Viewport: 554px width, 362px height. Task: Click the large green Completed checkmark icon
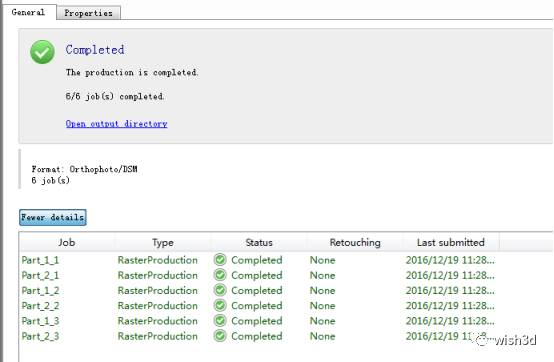tap(42, 52)
